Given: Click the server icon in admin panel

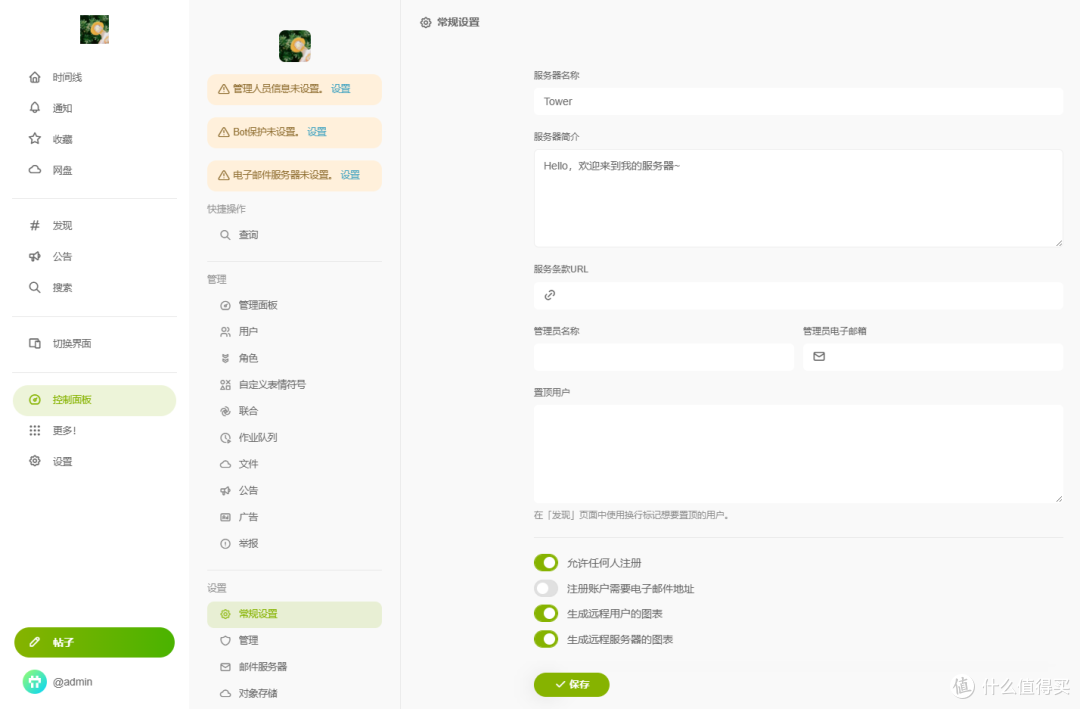Looking at the screenshot, I should point(295,46).
